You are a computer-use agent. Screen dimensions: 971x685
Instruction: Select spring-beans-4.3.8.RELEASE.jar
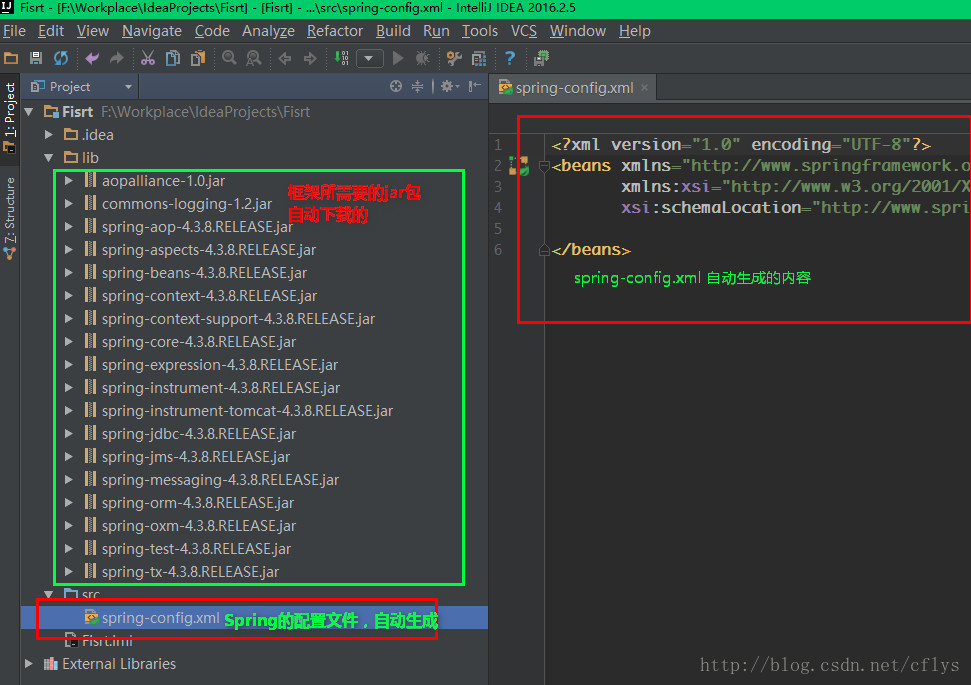coord(204,273)
